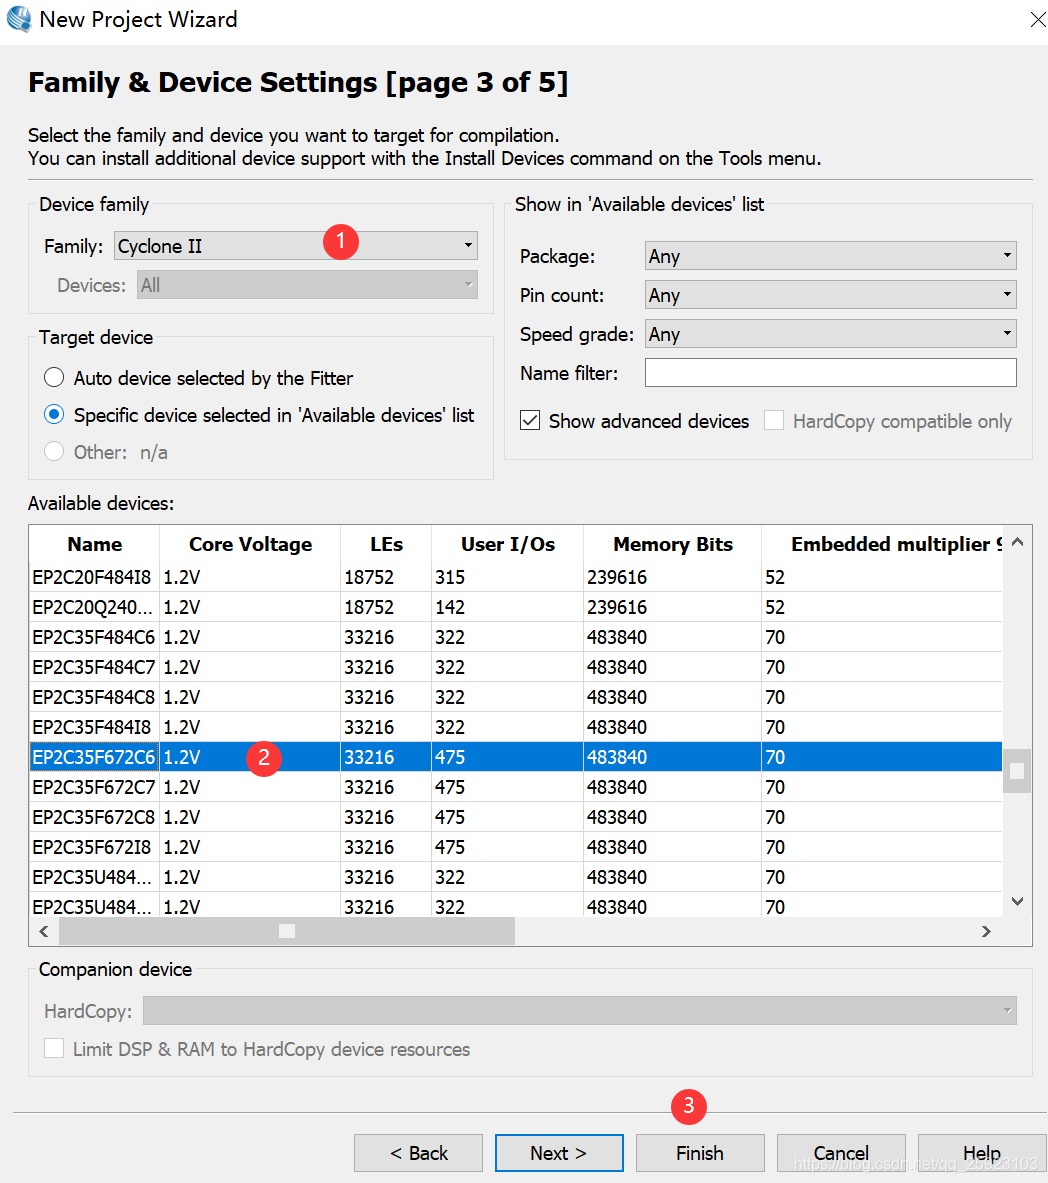Sort by Embedded multiplier column header
1048x1183 pixels.
click(882, 544)
